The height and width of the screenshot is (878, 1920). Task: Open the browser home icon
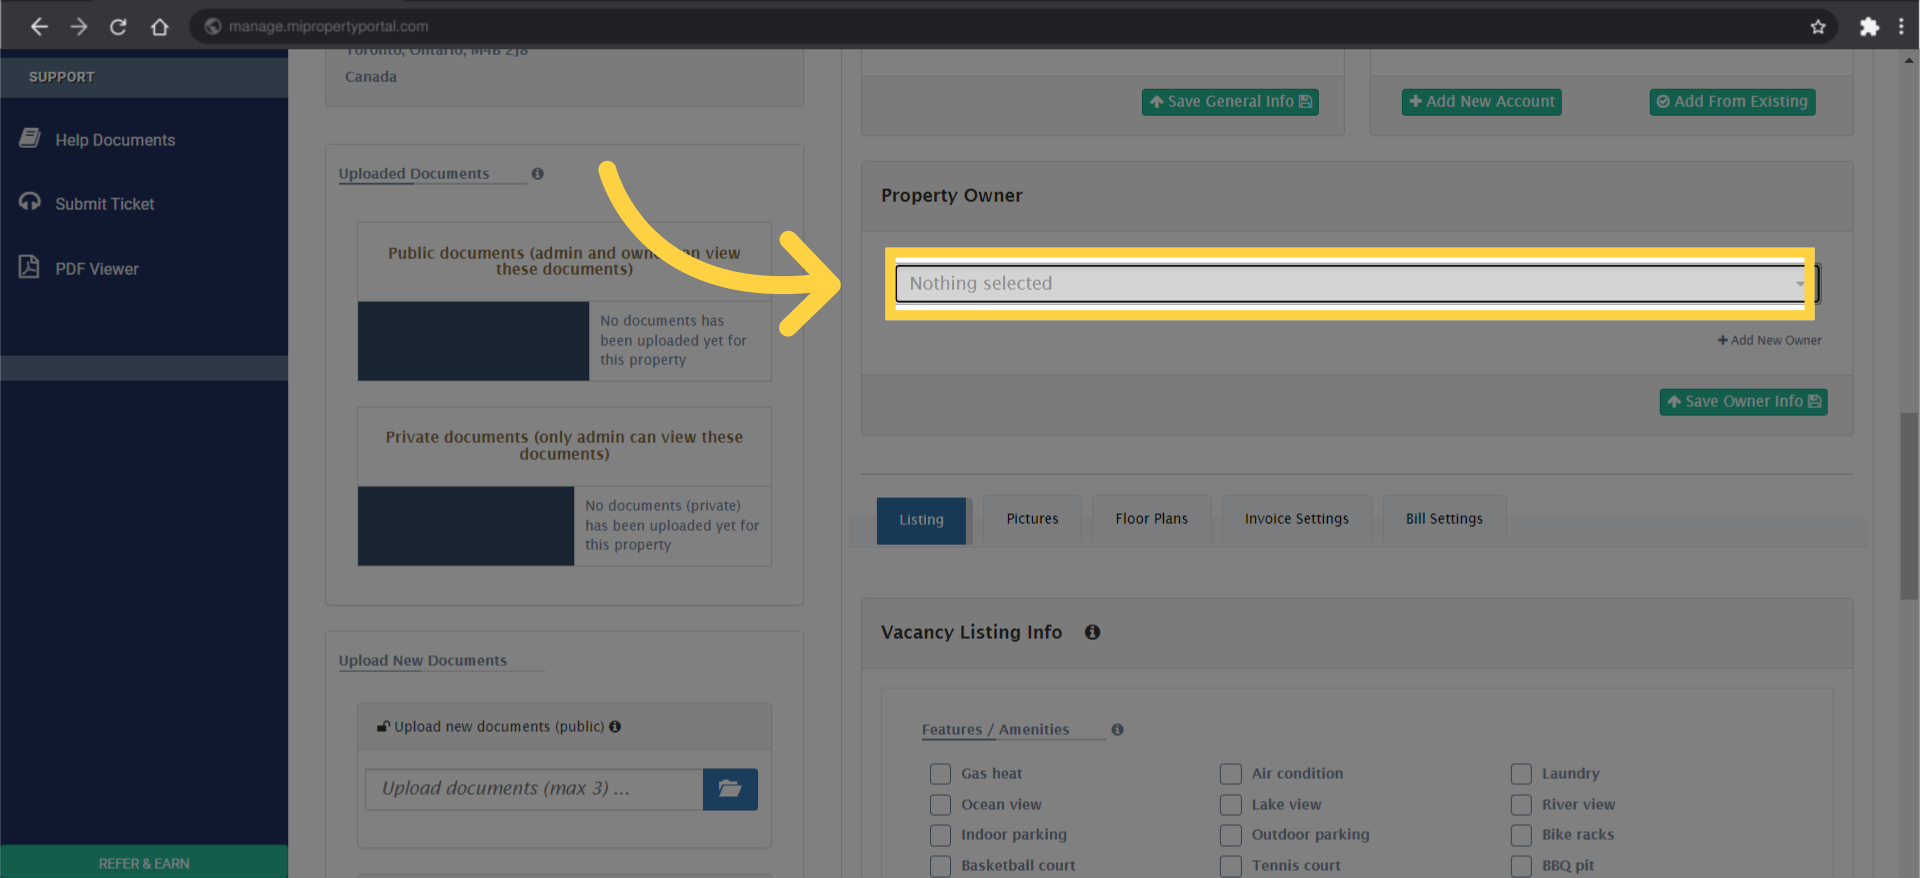159,27
